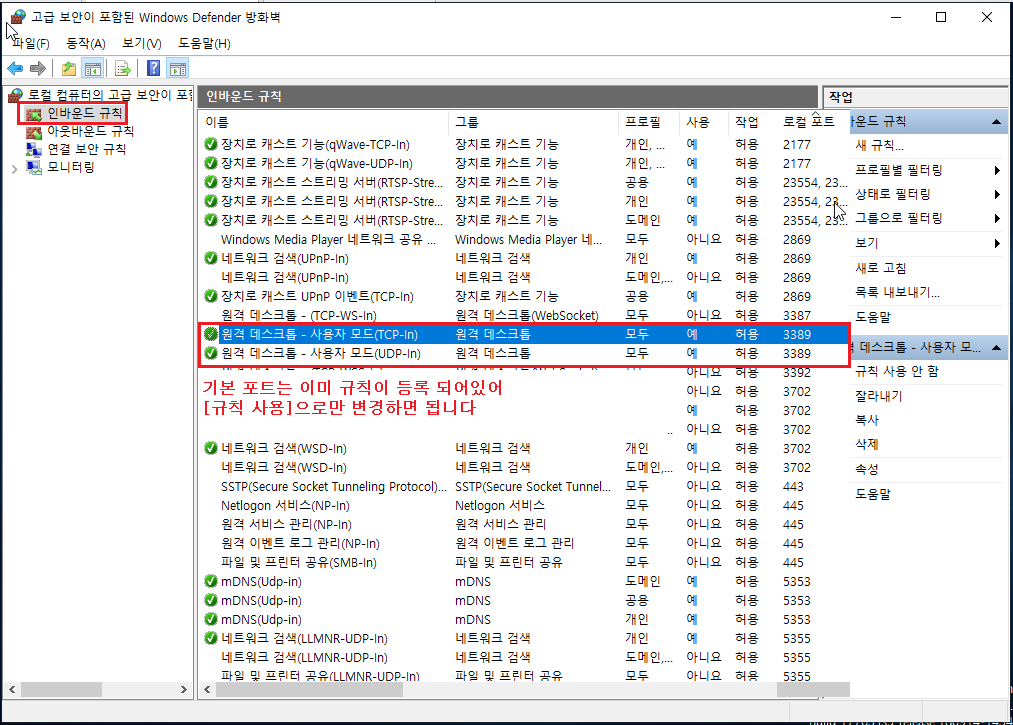Expand the 모니터링 tree node arrow

tap(14, 169)
